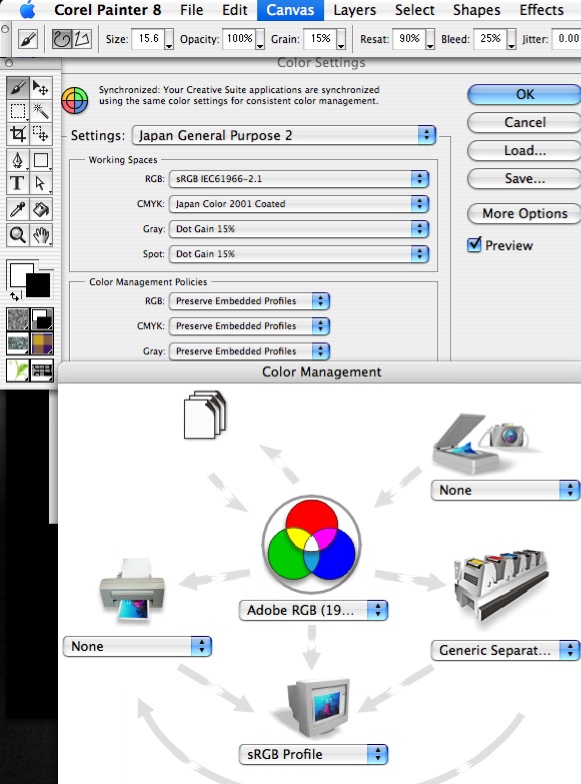Toggle the Preview checkbox
The width and height of the screenshot is (581, 784).
(x=474, y=244)
